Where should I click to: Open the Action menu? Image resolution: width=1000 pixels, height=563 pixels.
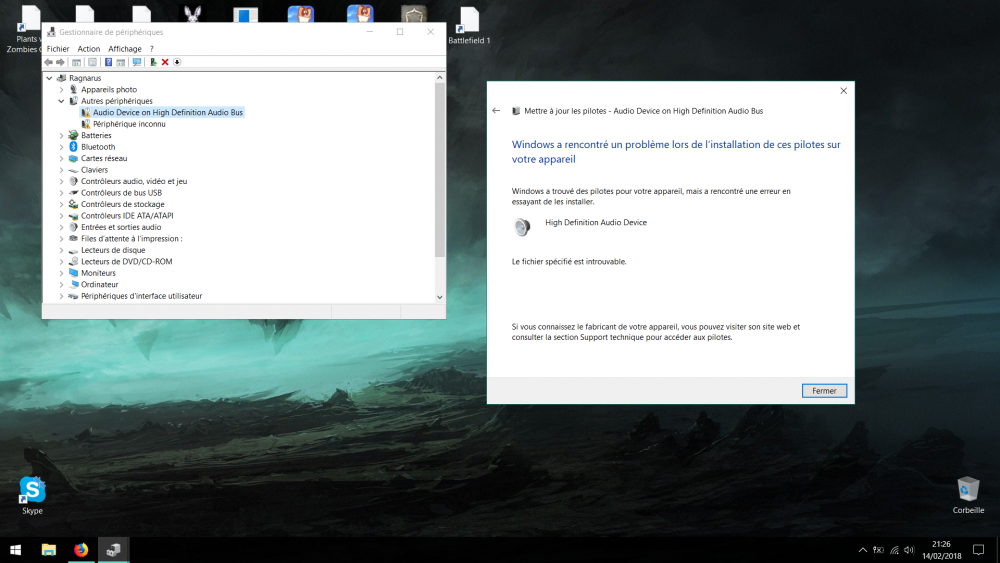click(89, 48)
